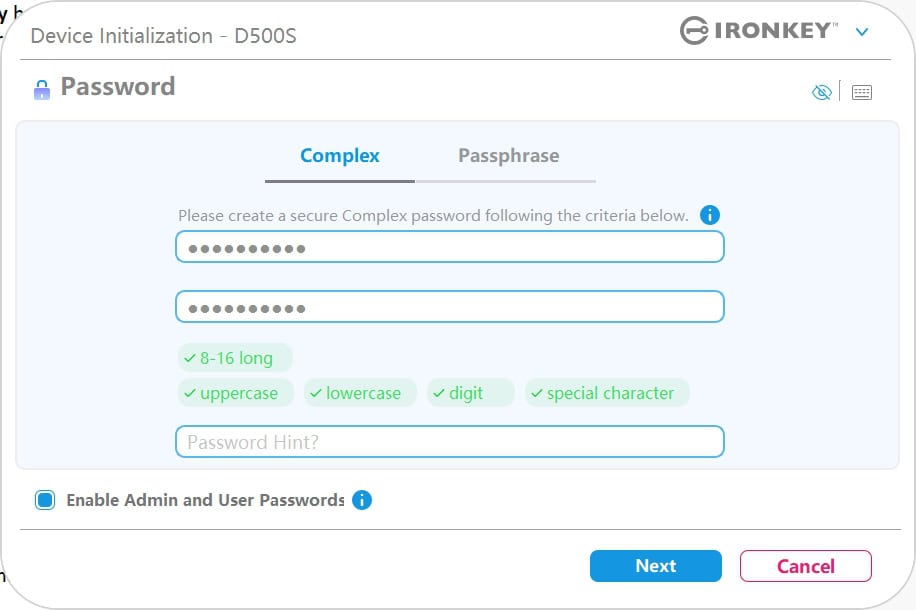The height and width of the screenshot is (610, 916).
Task: Open the virtual keyboard icon
Action: click(x=862, y=92)
